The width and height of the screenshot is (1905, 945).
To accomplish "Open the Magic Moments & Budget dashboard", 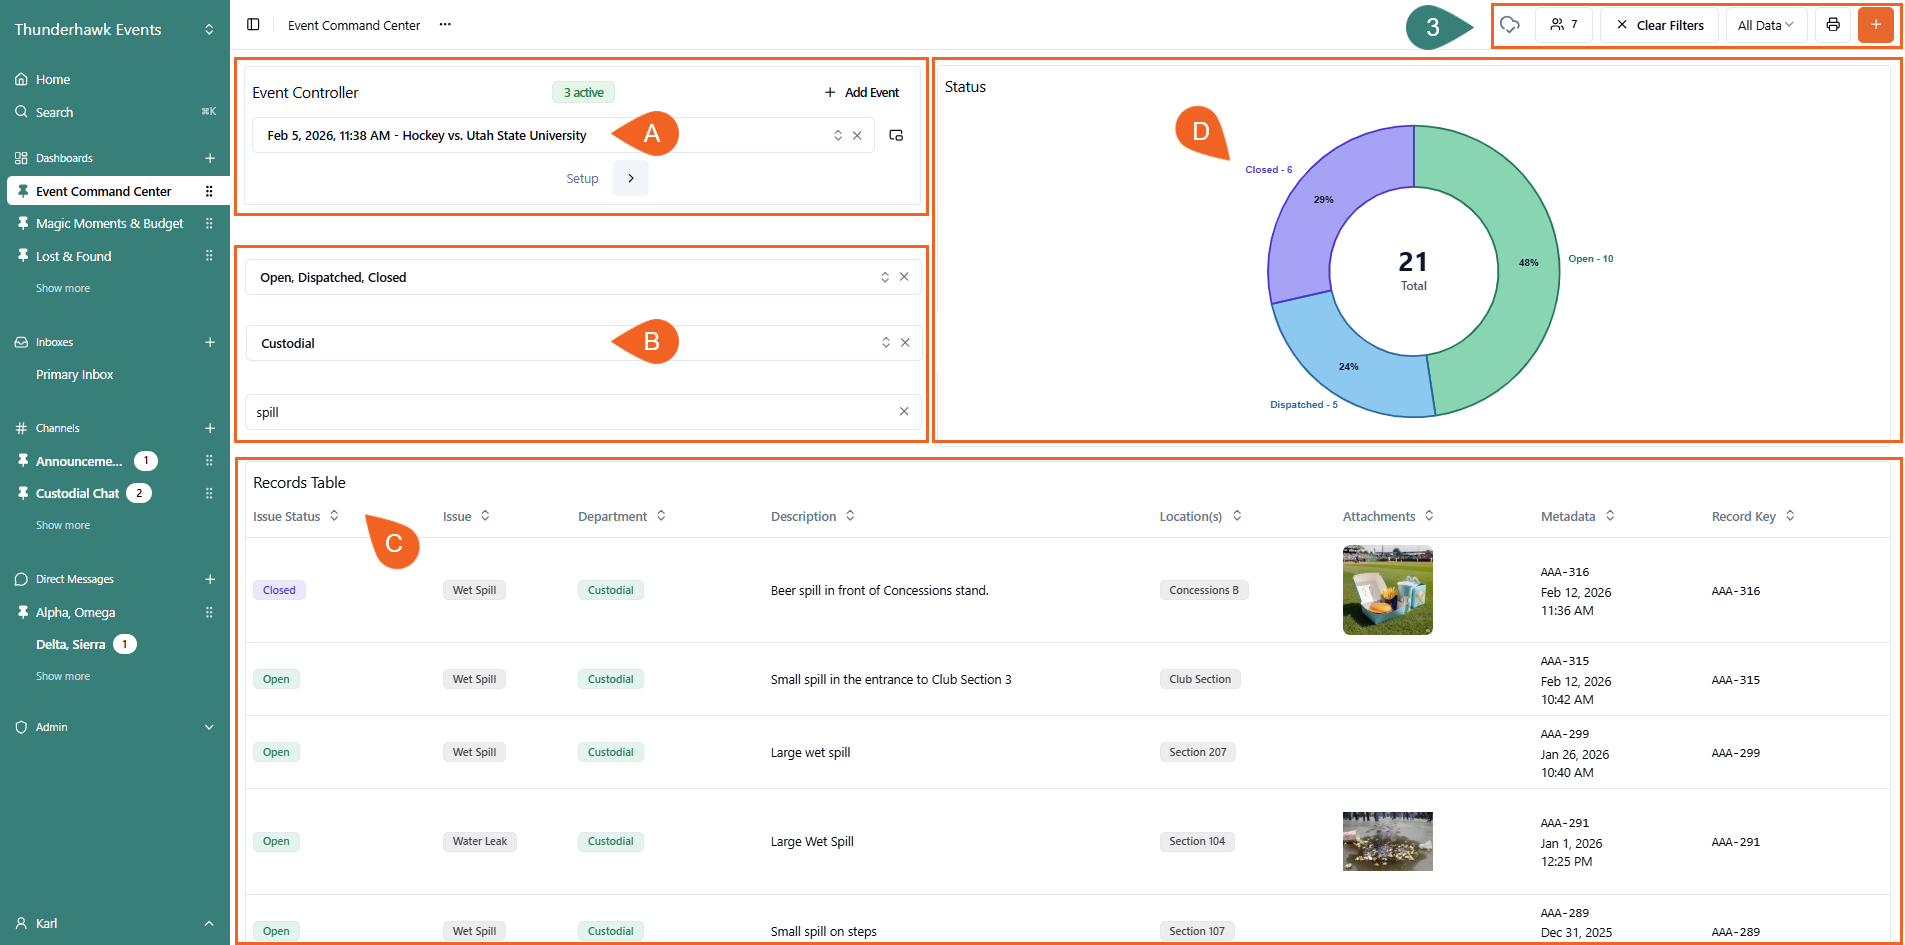I will (110, 223).
